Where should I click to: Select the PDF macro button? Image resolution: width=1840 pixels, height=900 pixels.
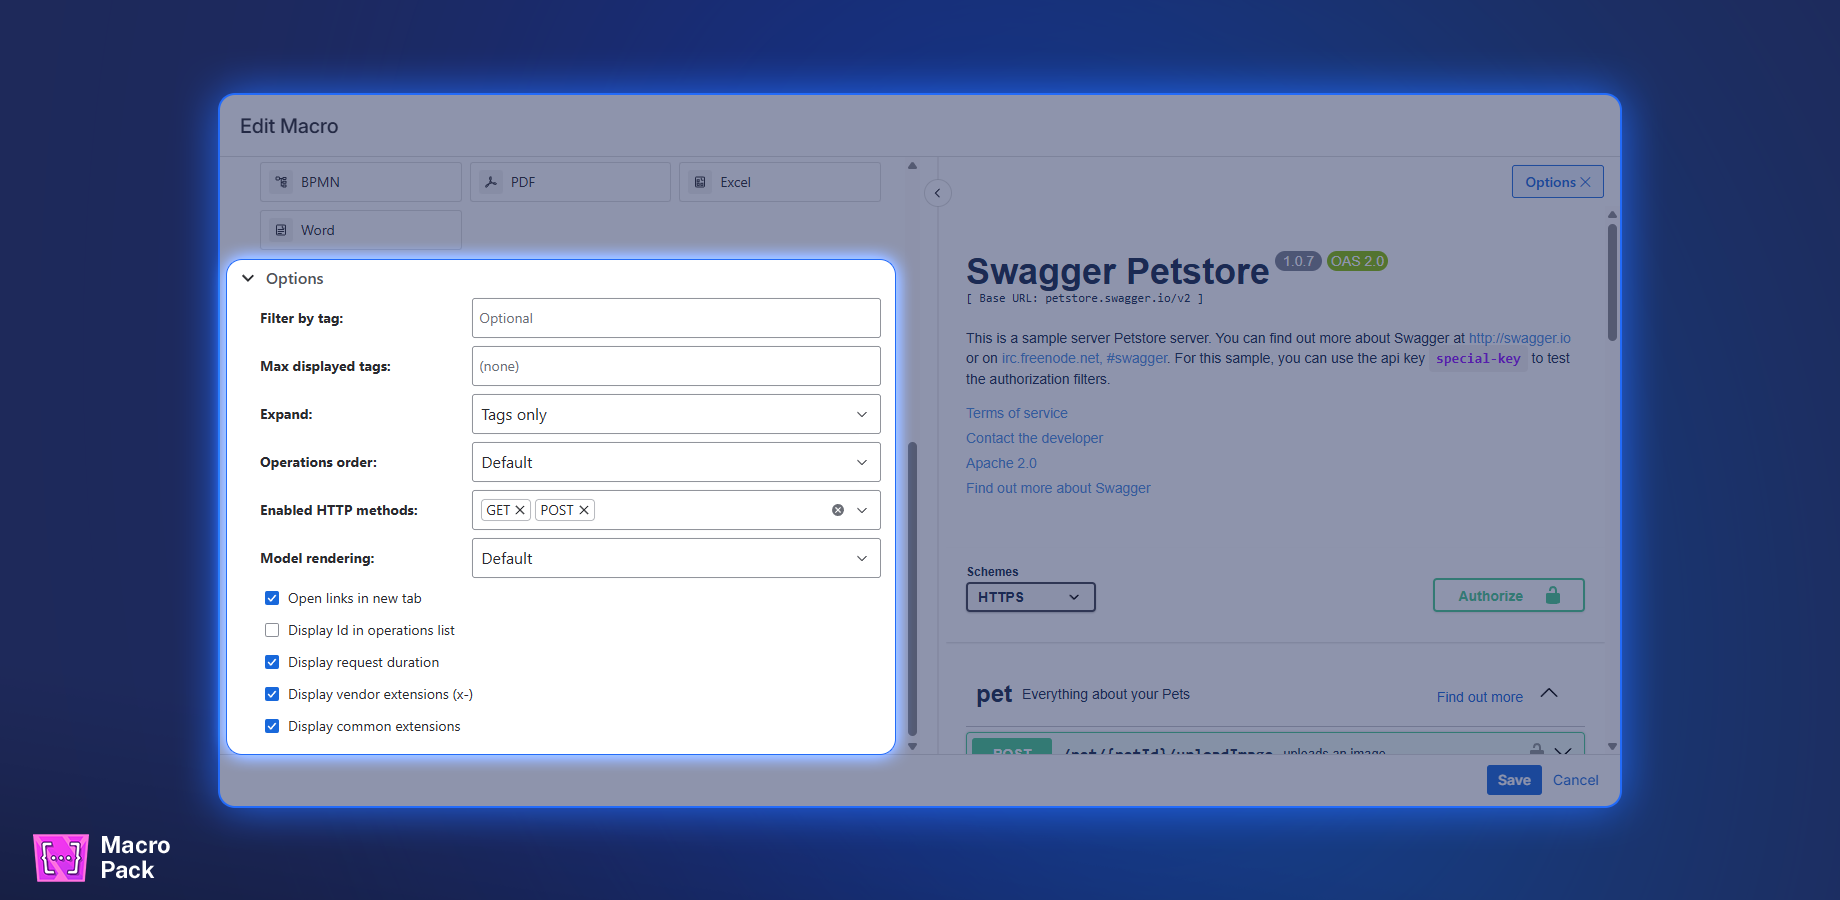click(570, 182)
